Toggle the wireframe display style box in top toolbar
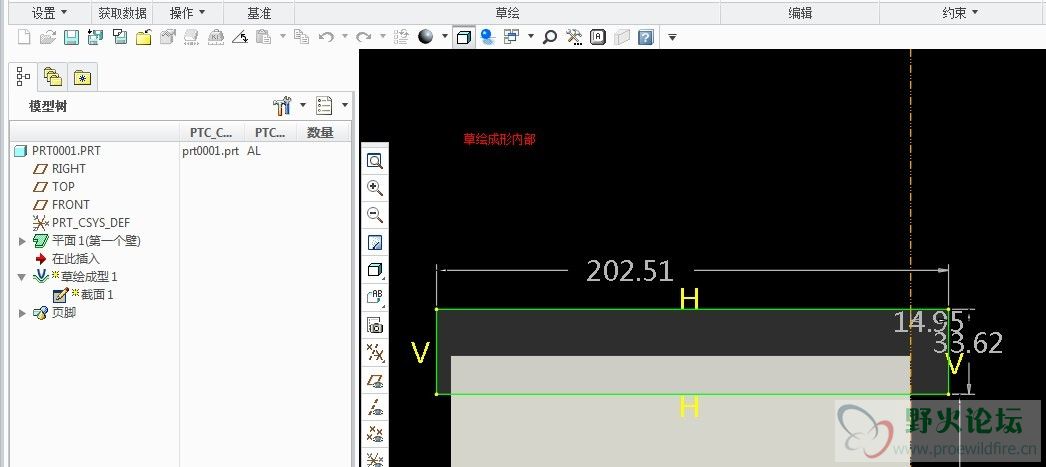Image resolution: width=1046 pixels, height=467 pixels. pyautogui.click(x=463, y=37)
